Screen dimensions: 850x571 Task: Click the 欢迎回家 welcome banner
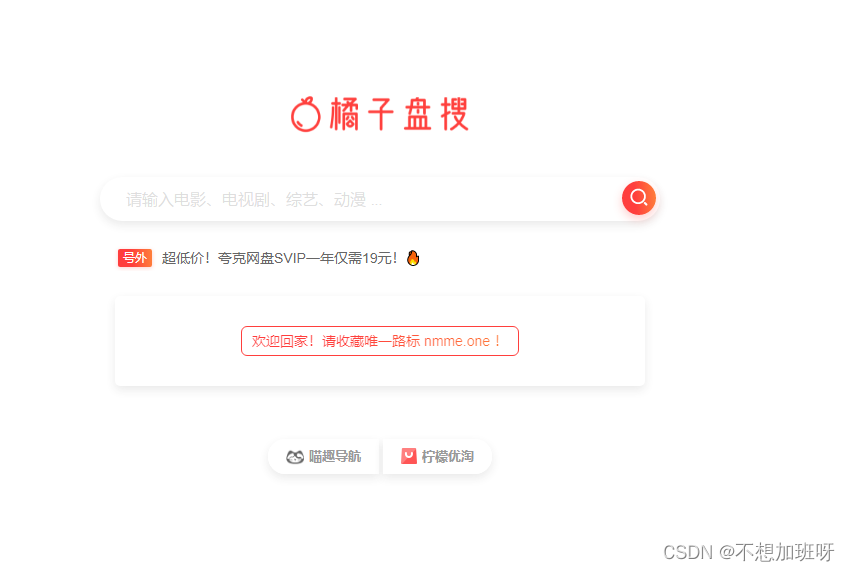(x=379, y=341)
